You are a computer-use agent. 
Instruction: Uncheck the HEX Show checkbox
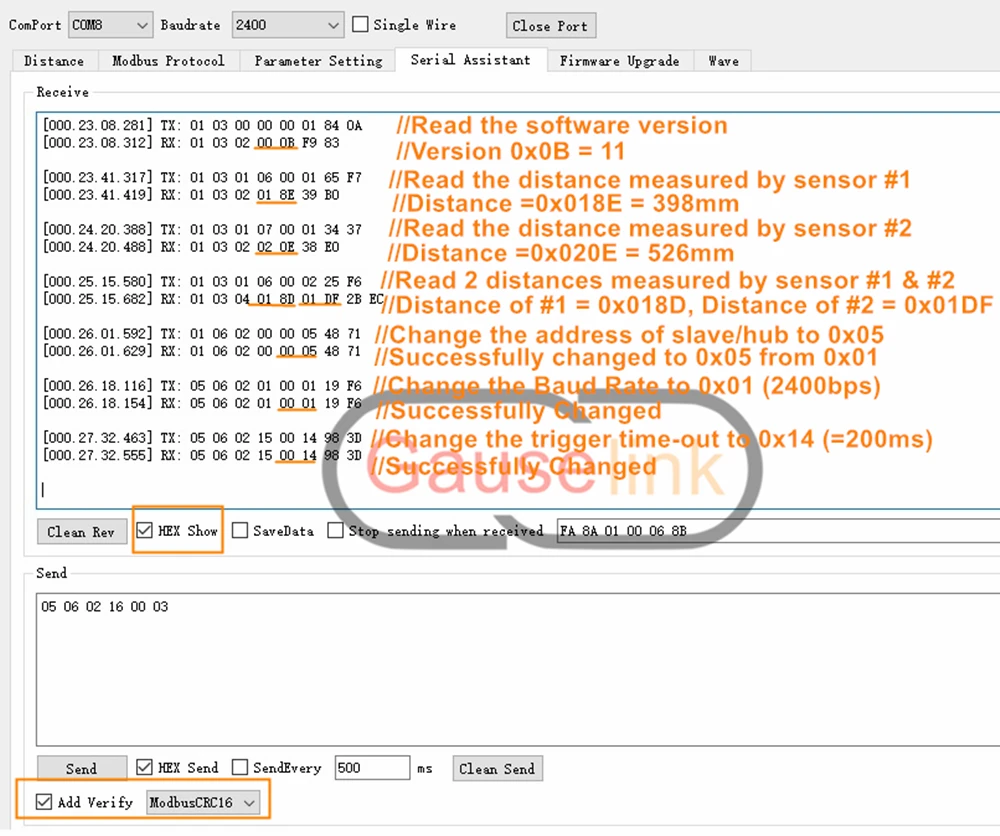click(145, 530)
